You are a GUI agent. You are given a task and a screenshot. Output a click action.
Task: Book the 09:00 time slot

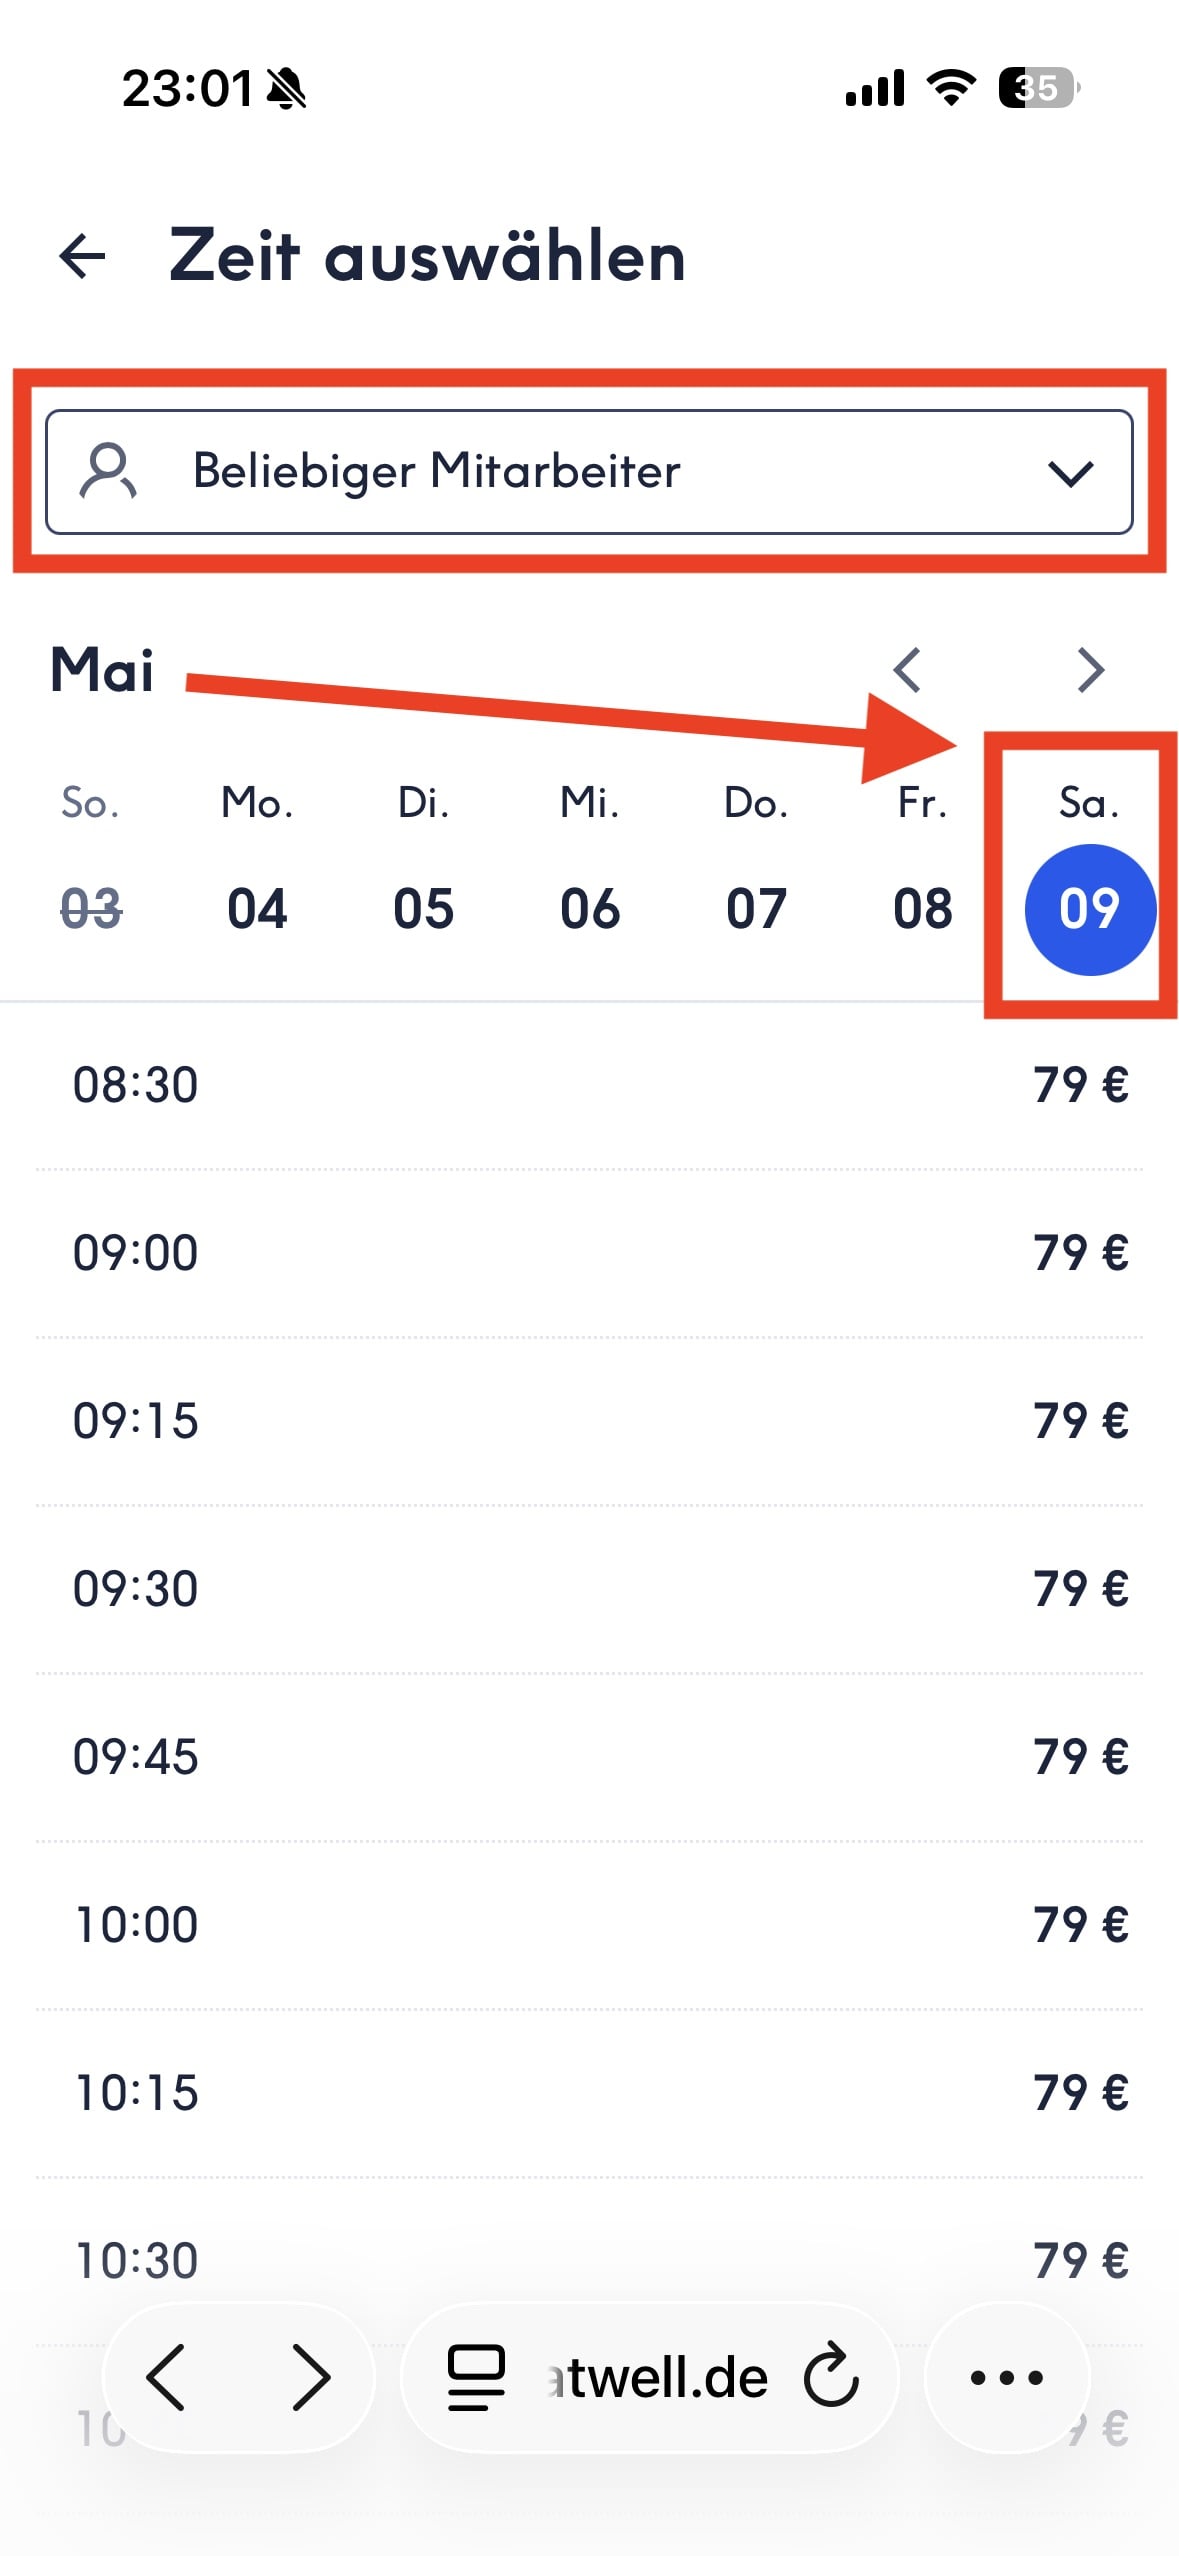(x=589, y=1253)
